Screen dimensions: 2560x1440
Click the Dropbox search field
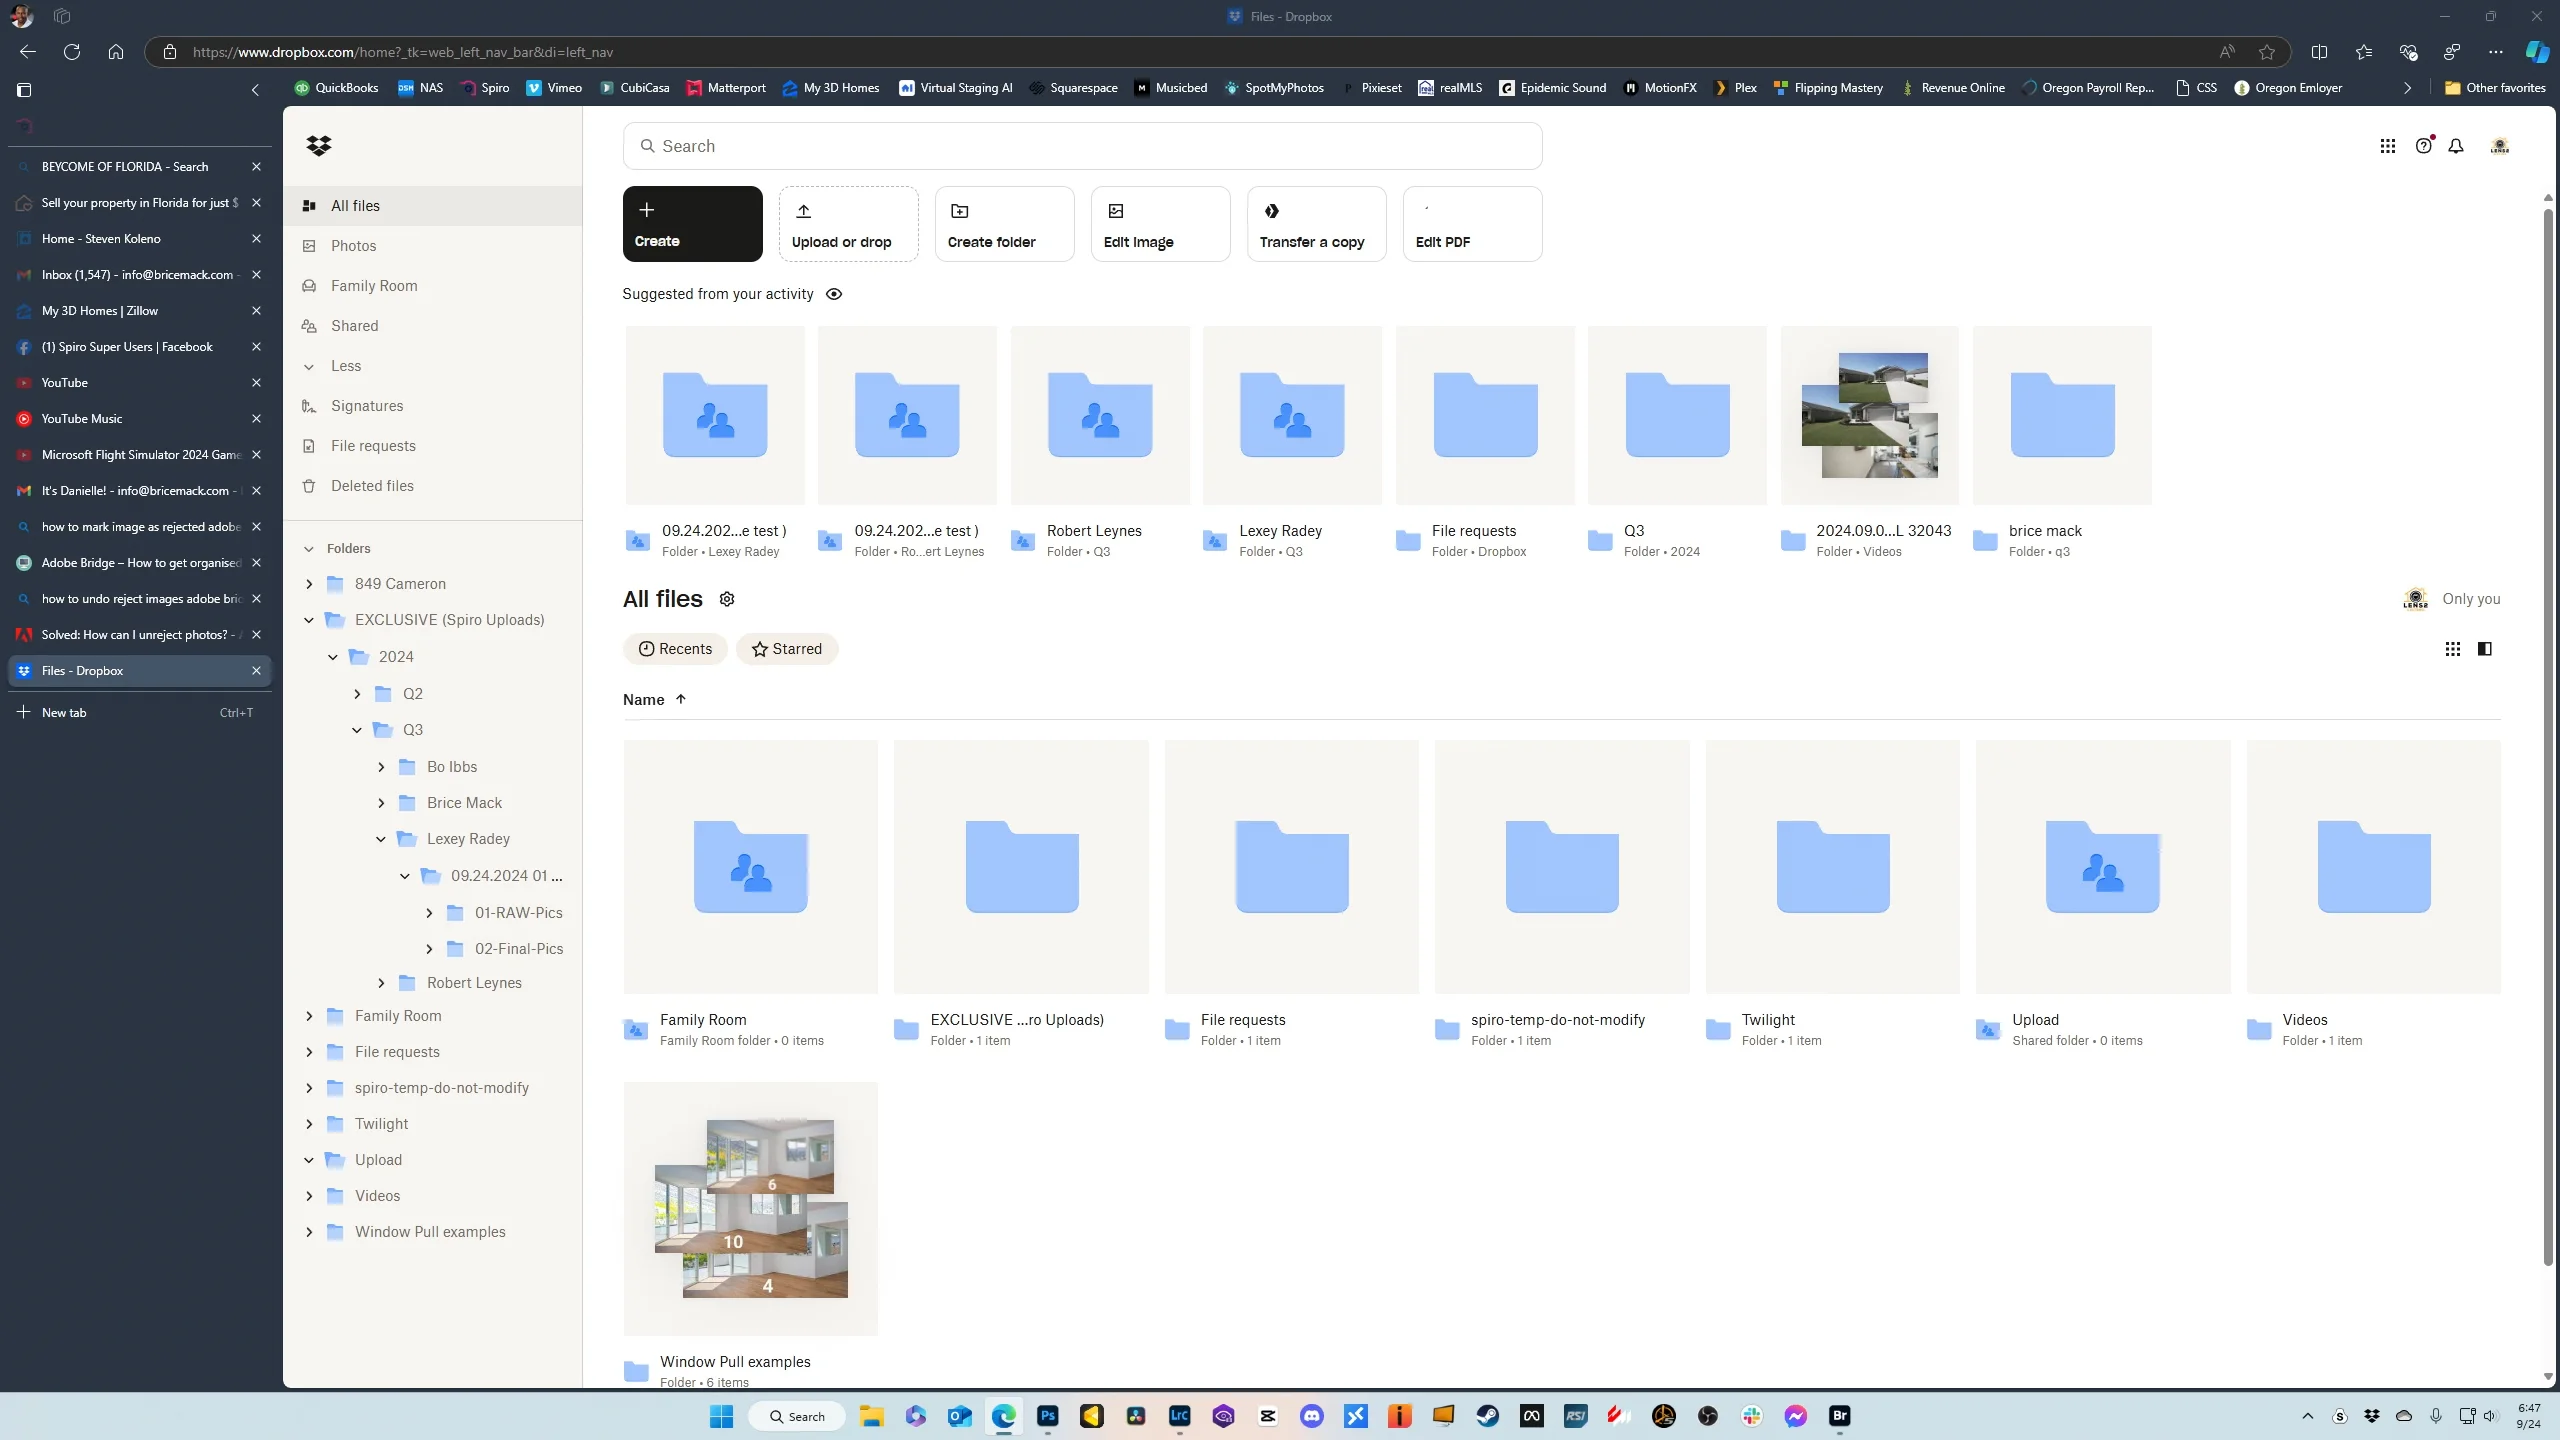click(x=1082, y=146)
